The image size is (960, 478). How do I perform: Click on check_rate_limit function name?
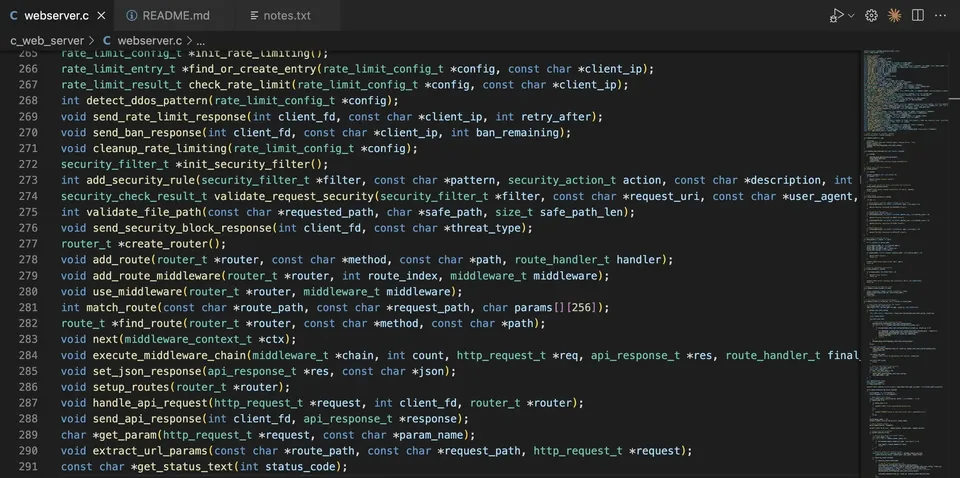click(239, 84)
